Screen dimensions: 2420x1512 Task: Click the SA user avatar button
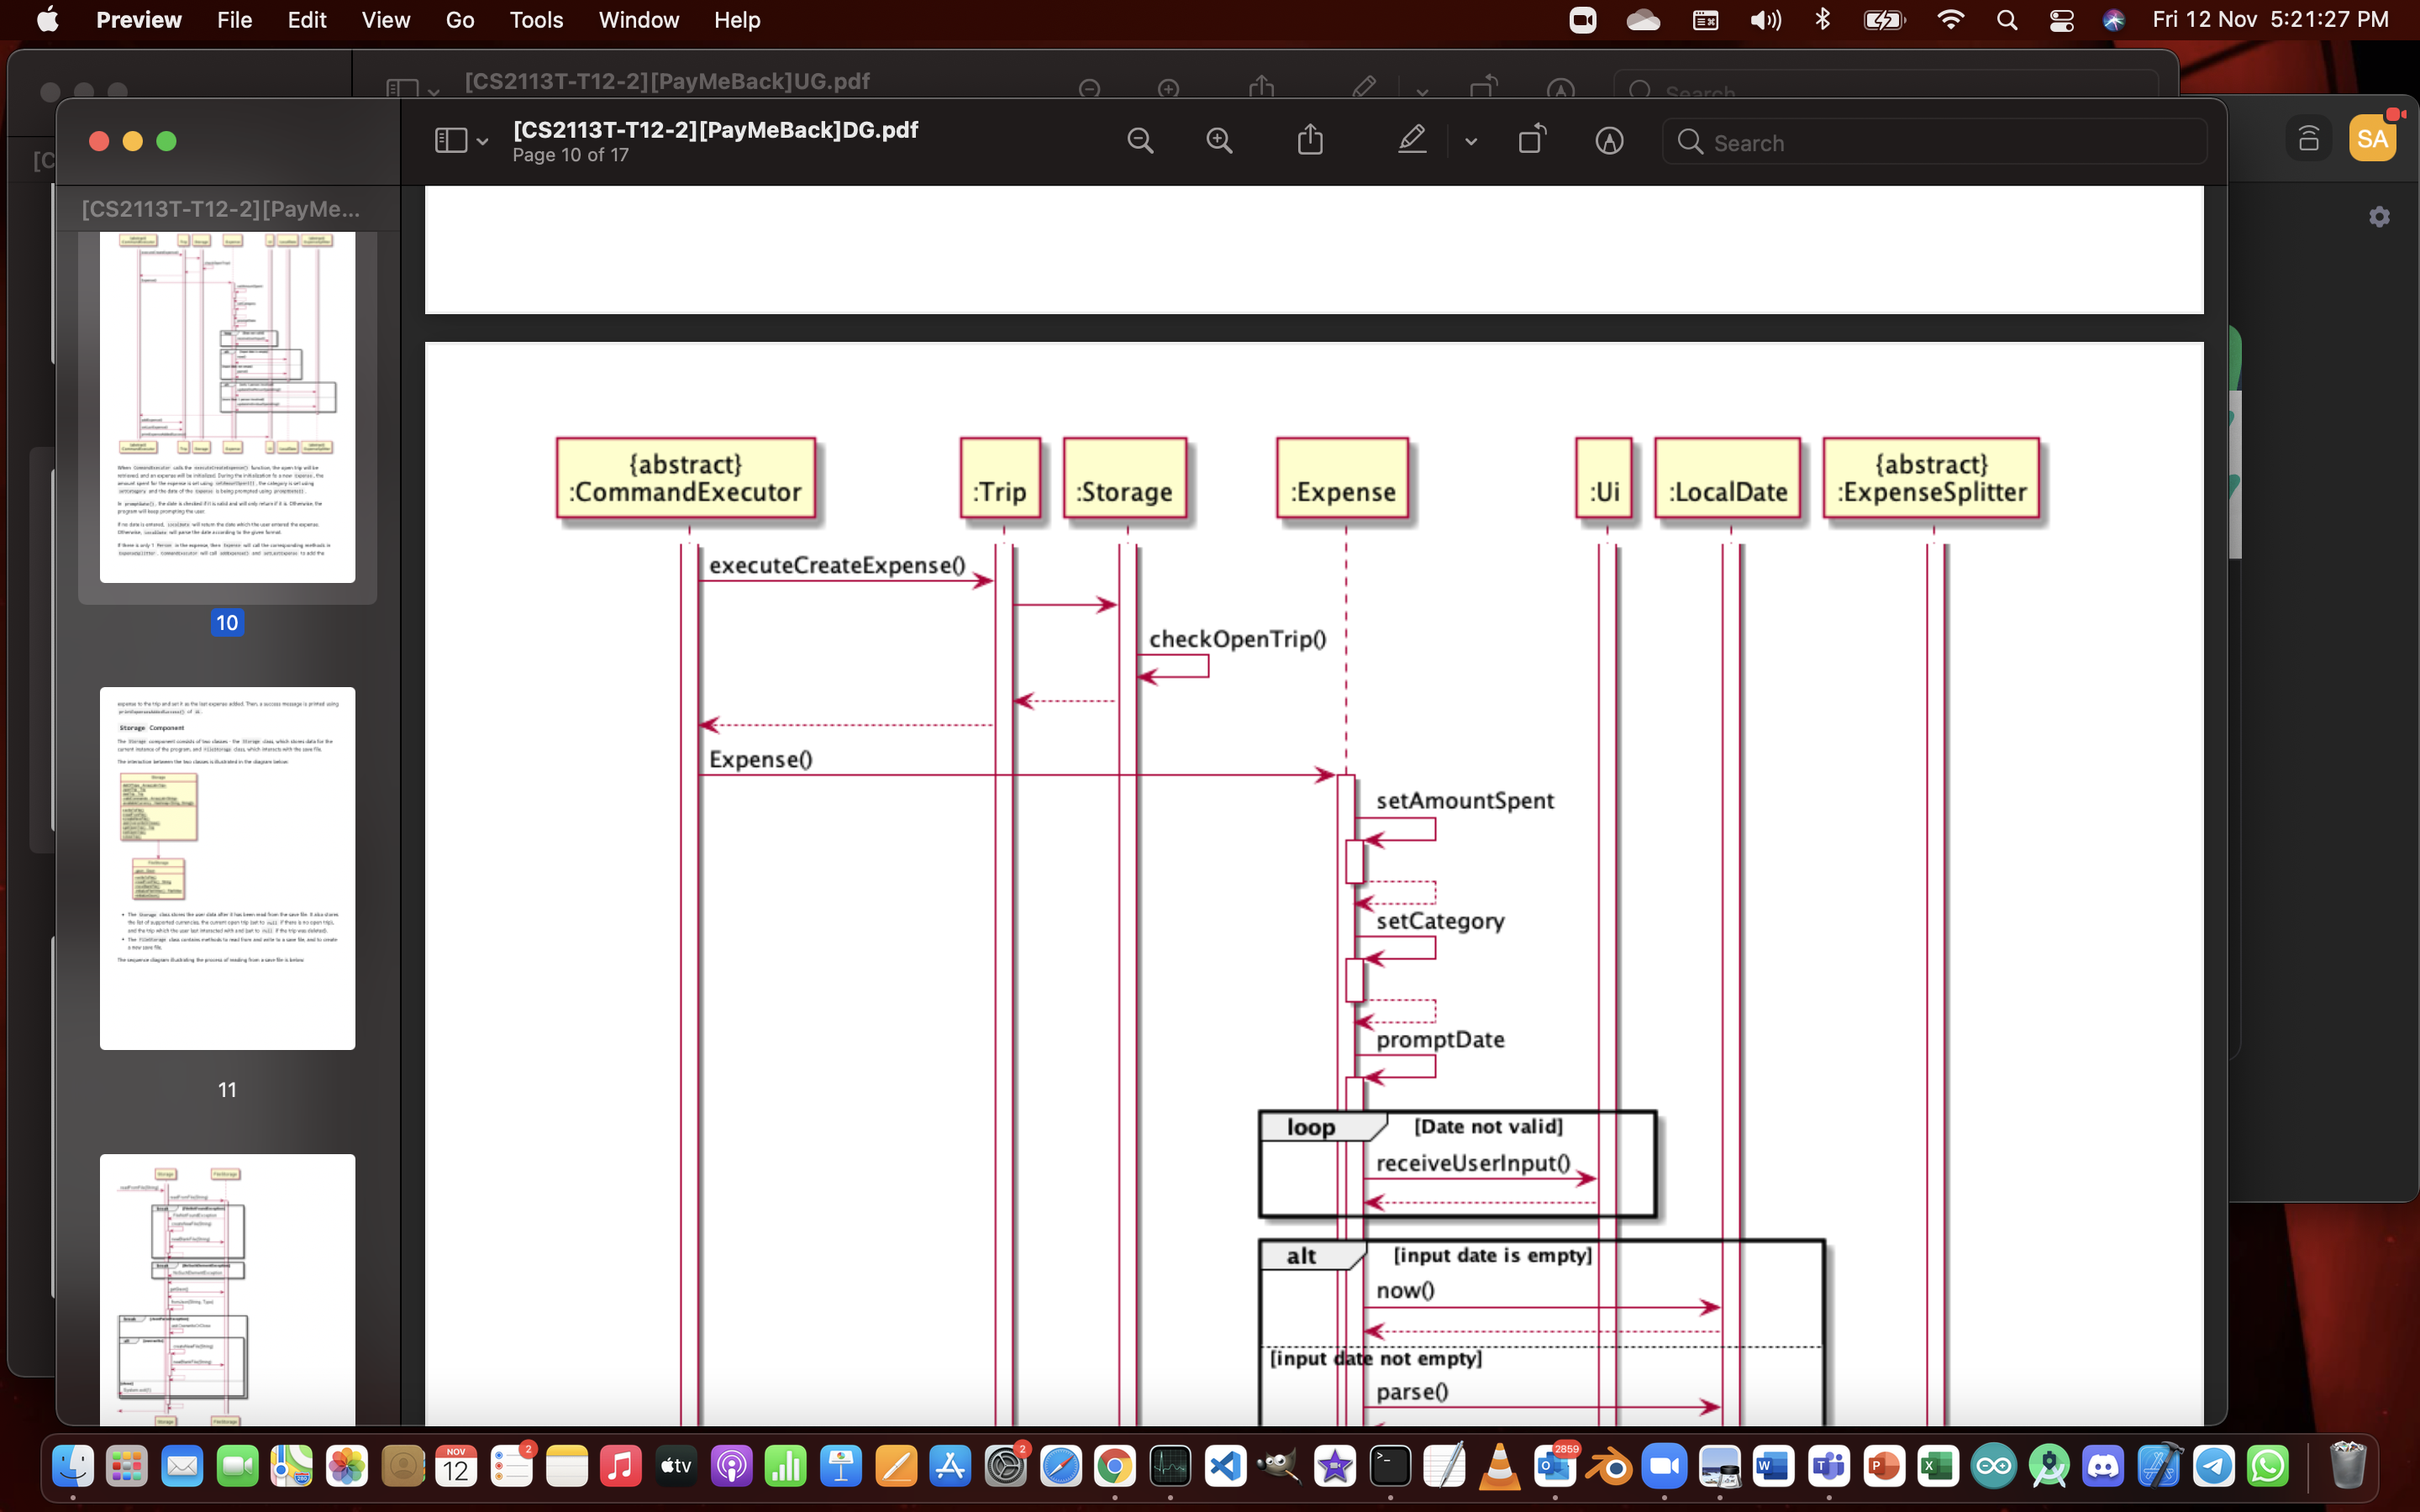tap(2372, 139)
